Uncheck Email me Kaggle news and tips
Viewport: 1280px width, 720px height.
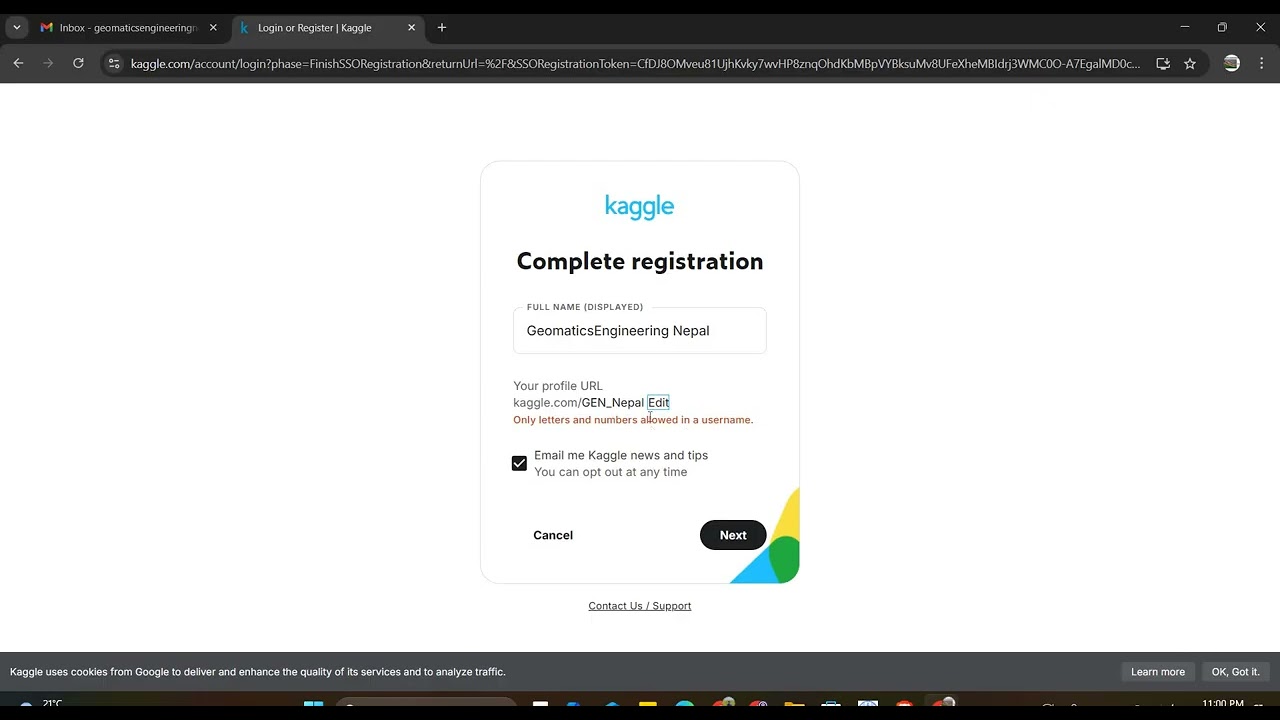519,463
